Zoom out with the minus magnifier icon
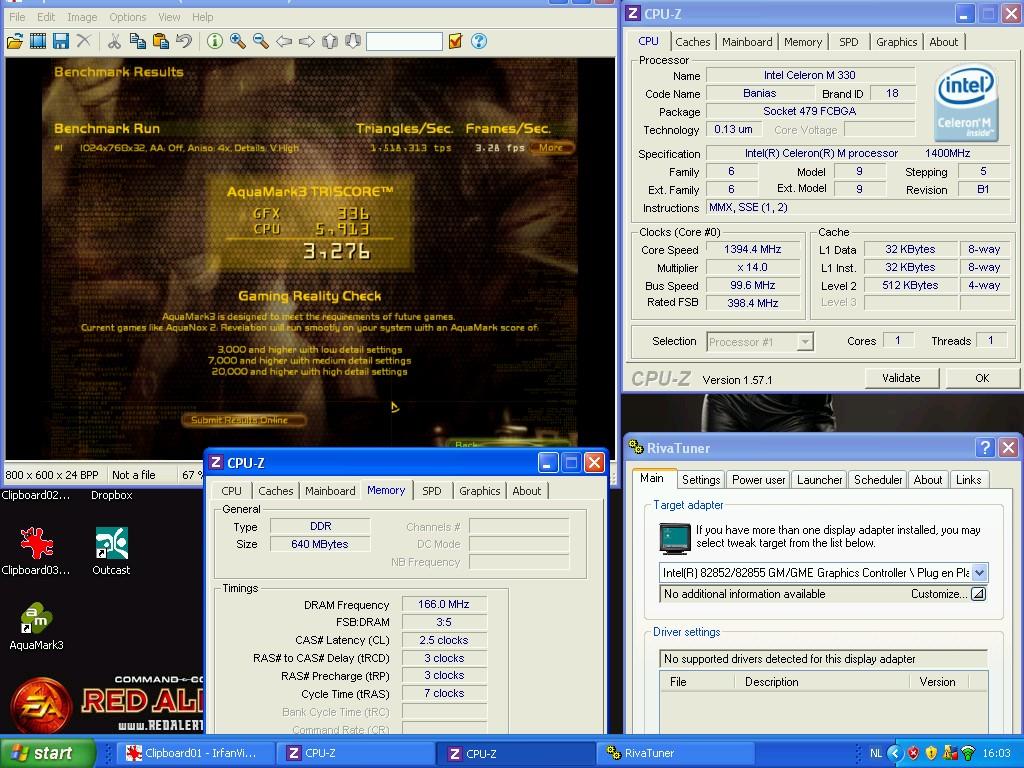Screen dimensions: 1024x768 261,42
